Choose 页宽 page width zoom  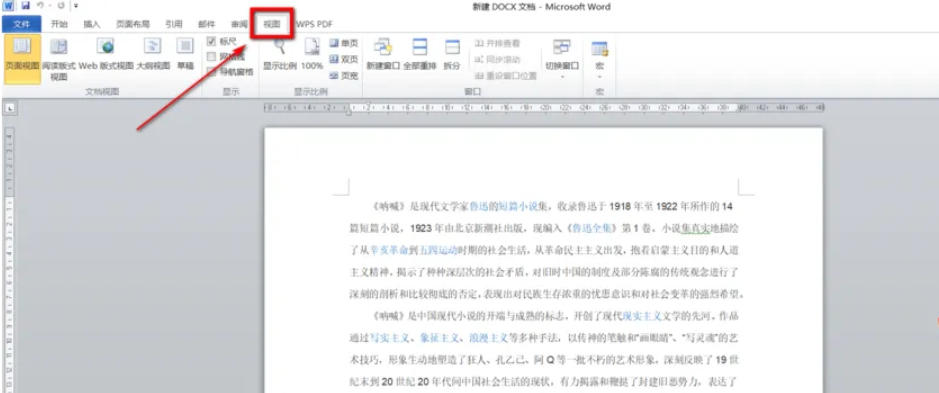click(344, 75)
